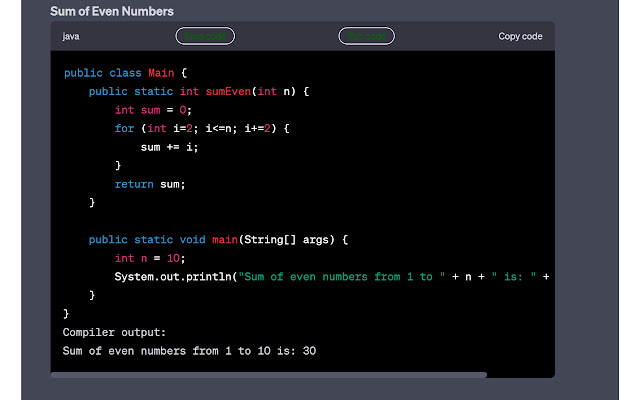Screen dimensions: 640x400
Task: Click the 'Compiler output:' label
Action: (x=114, y=332)
